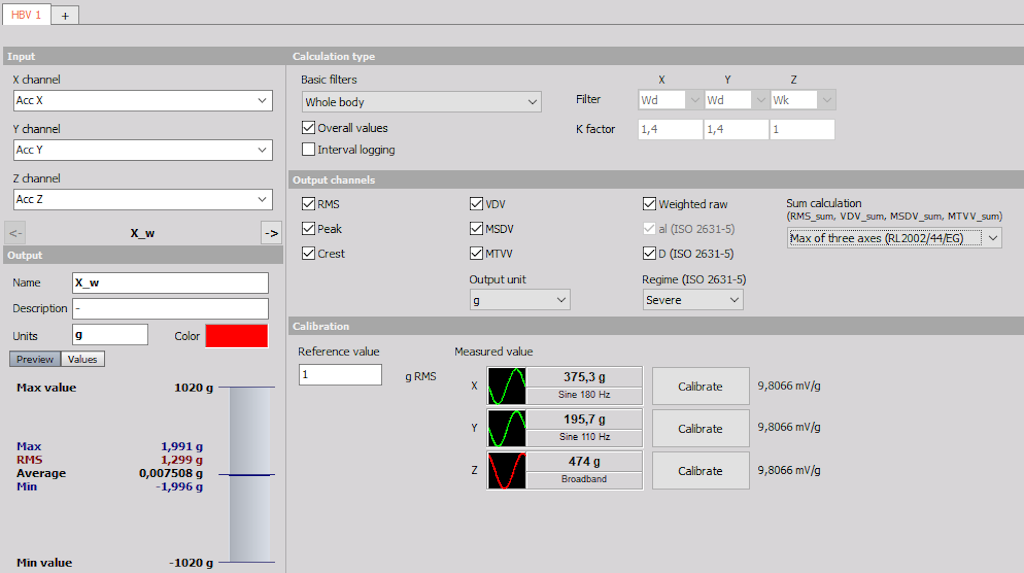Open the Z channel dropdown

click(x=143, y=199)
